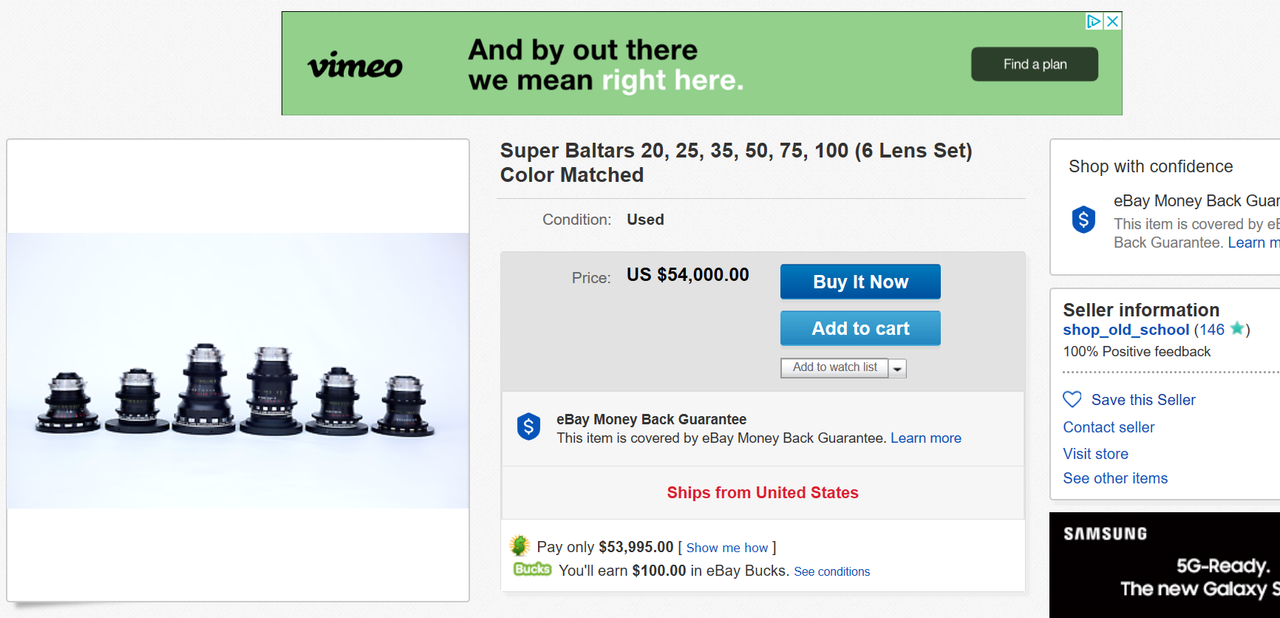The image size is (1280, 618).
Task: Click the Vimeo logo in banner
Action: [355, 67]
